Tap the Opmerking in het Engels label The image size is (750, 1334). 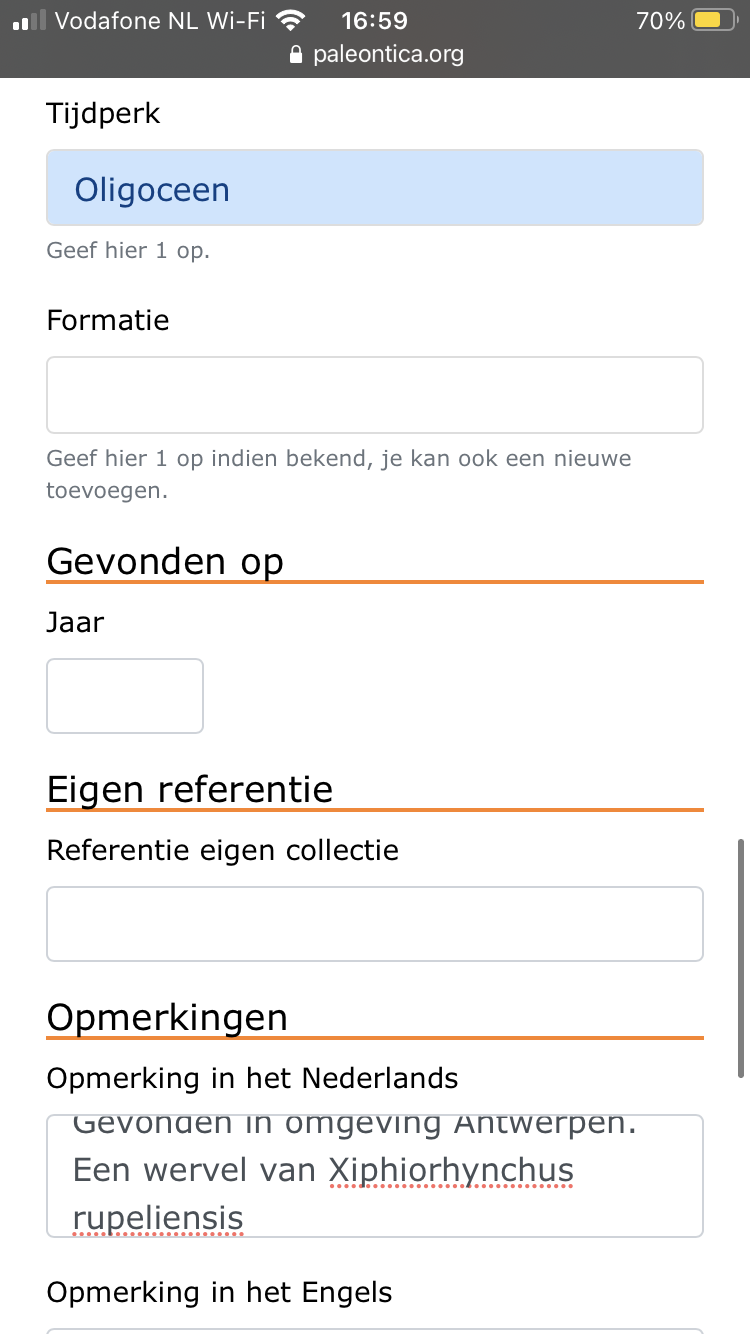point(219,1292)
